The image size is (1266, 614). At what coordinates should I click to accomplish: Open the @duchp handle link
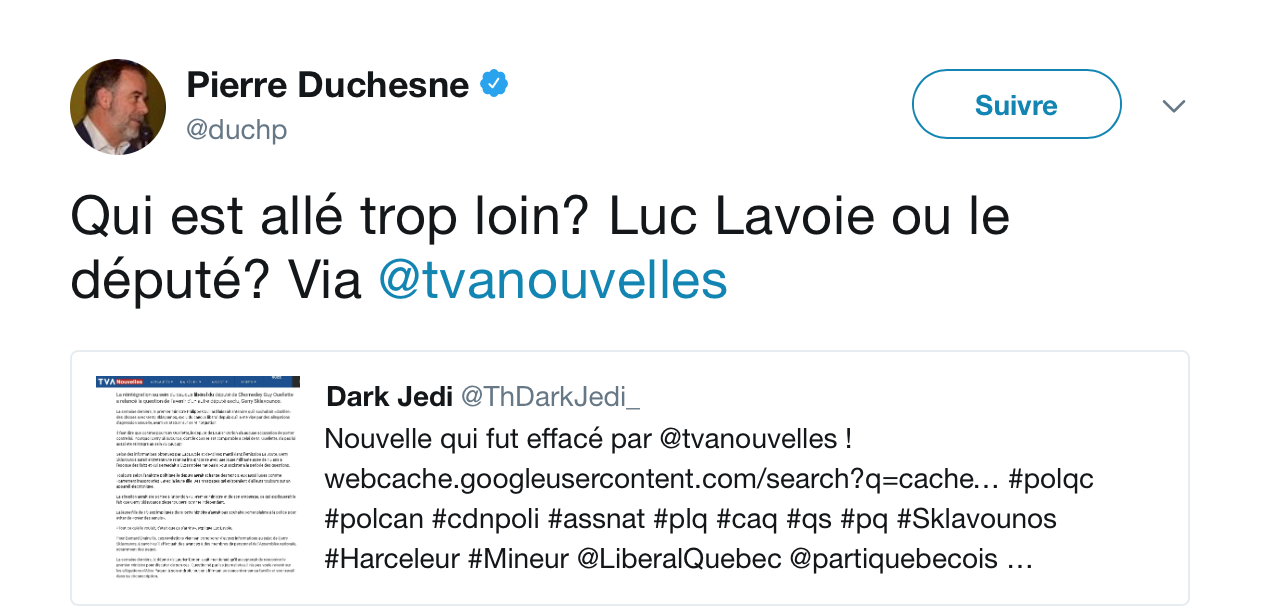(236, 130)
